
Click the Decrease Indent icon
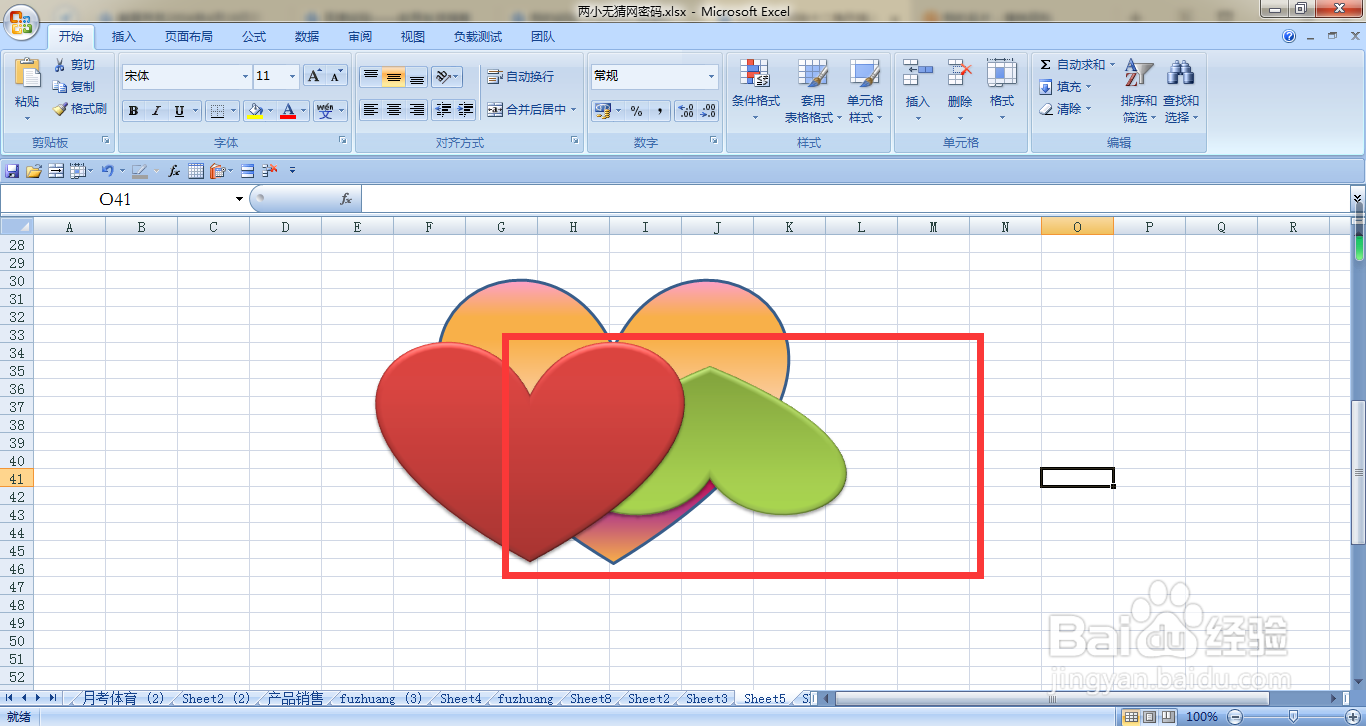click(x=443, y=110)
